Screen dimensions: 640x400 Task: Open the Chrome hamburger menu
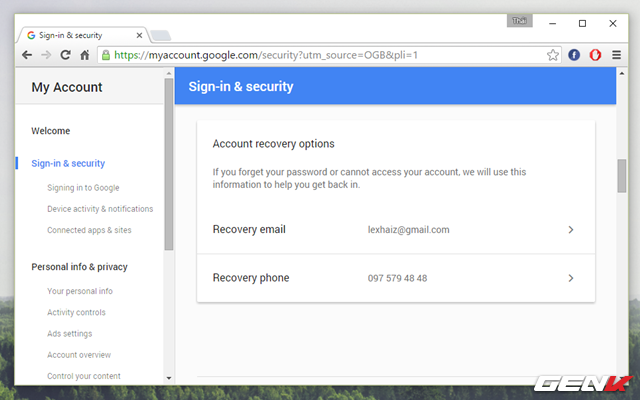[618, 55]
